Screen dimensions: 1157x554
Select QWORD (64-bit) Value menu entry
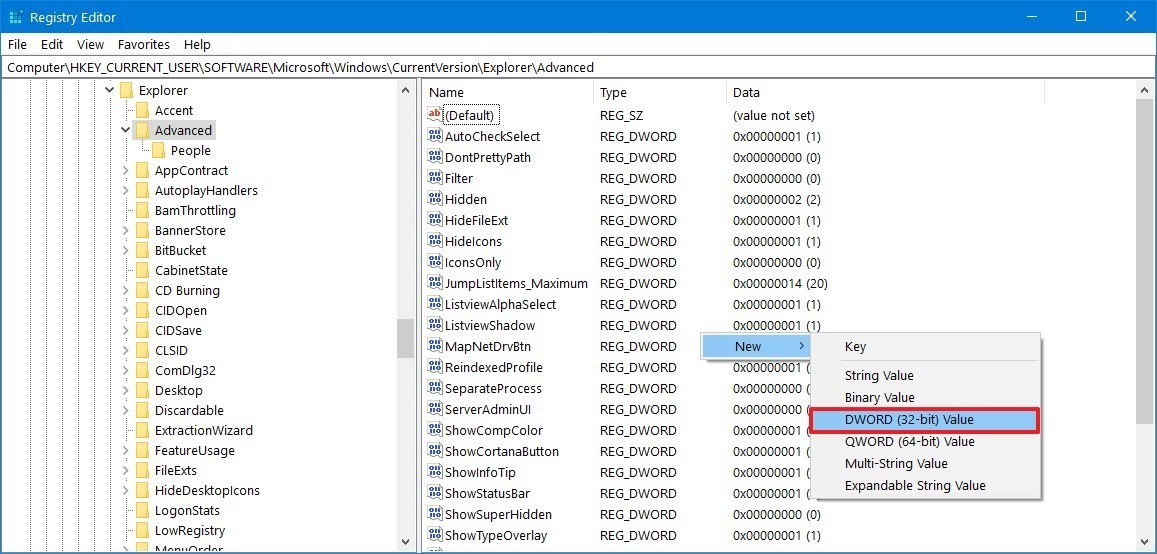click(x=909, y=441)
